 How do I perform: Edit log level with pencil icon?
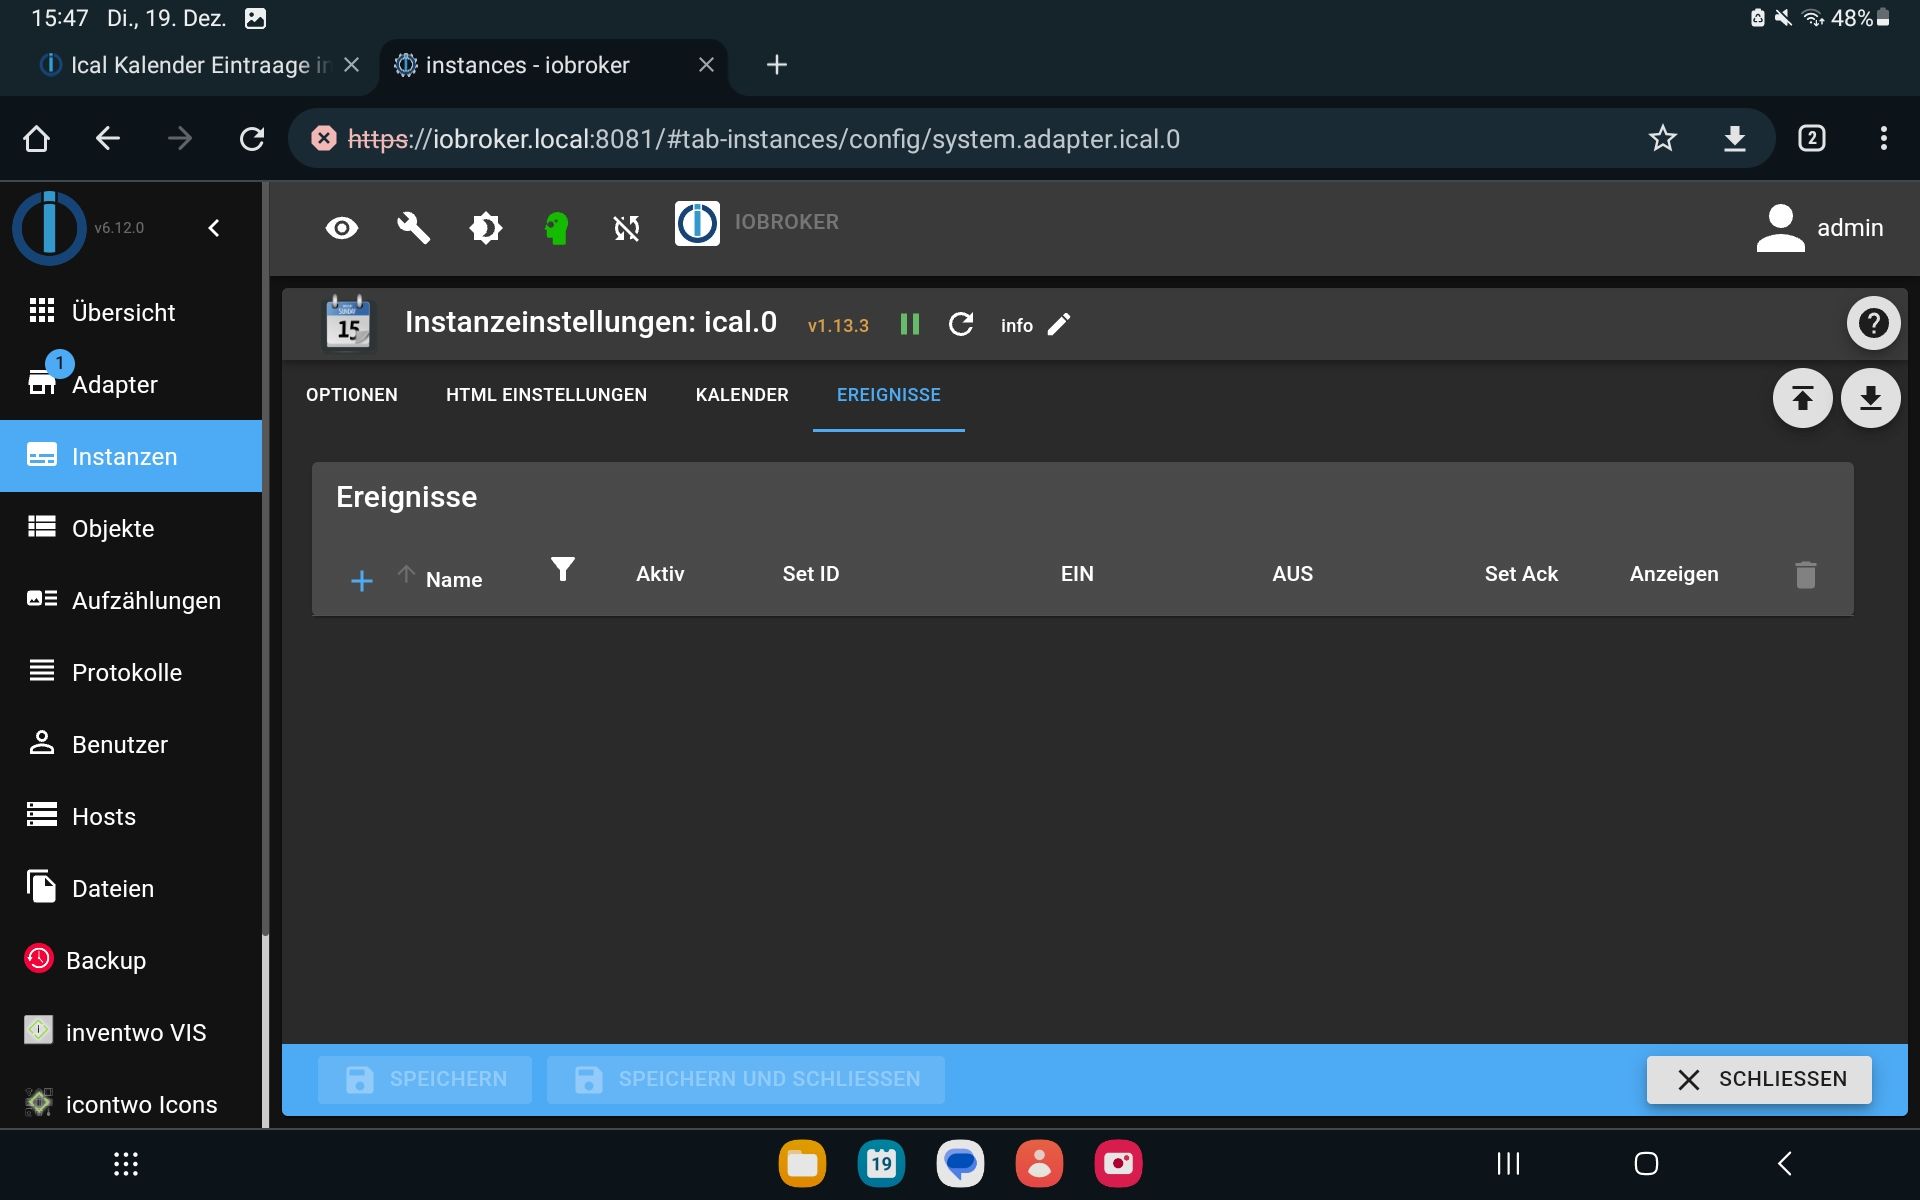pos(1059,324)
